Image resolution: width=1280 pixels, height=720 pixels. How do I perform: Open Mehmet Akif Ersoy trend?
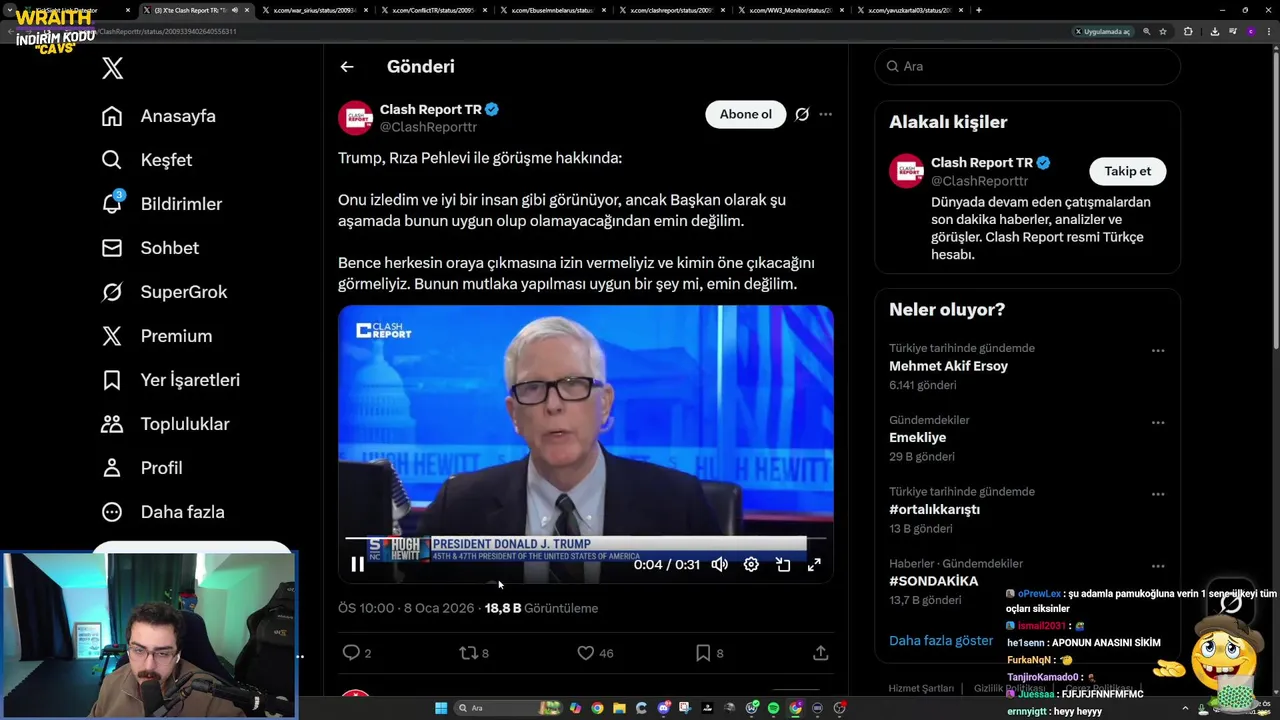[948, 366]
